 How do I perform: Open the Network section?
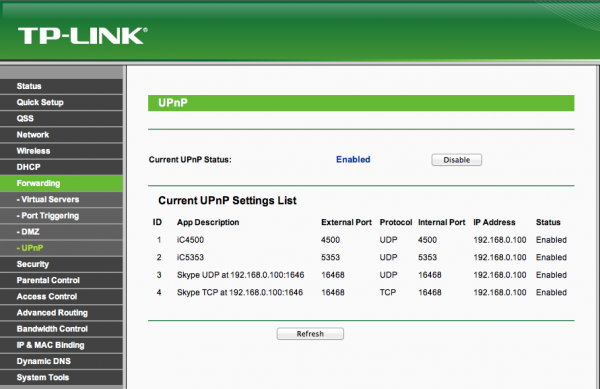click(61, 135)
